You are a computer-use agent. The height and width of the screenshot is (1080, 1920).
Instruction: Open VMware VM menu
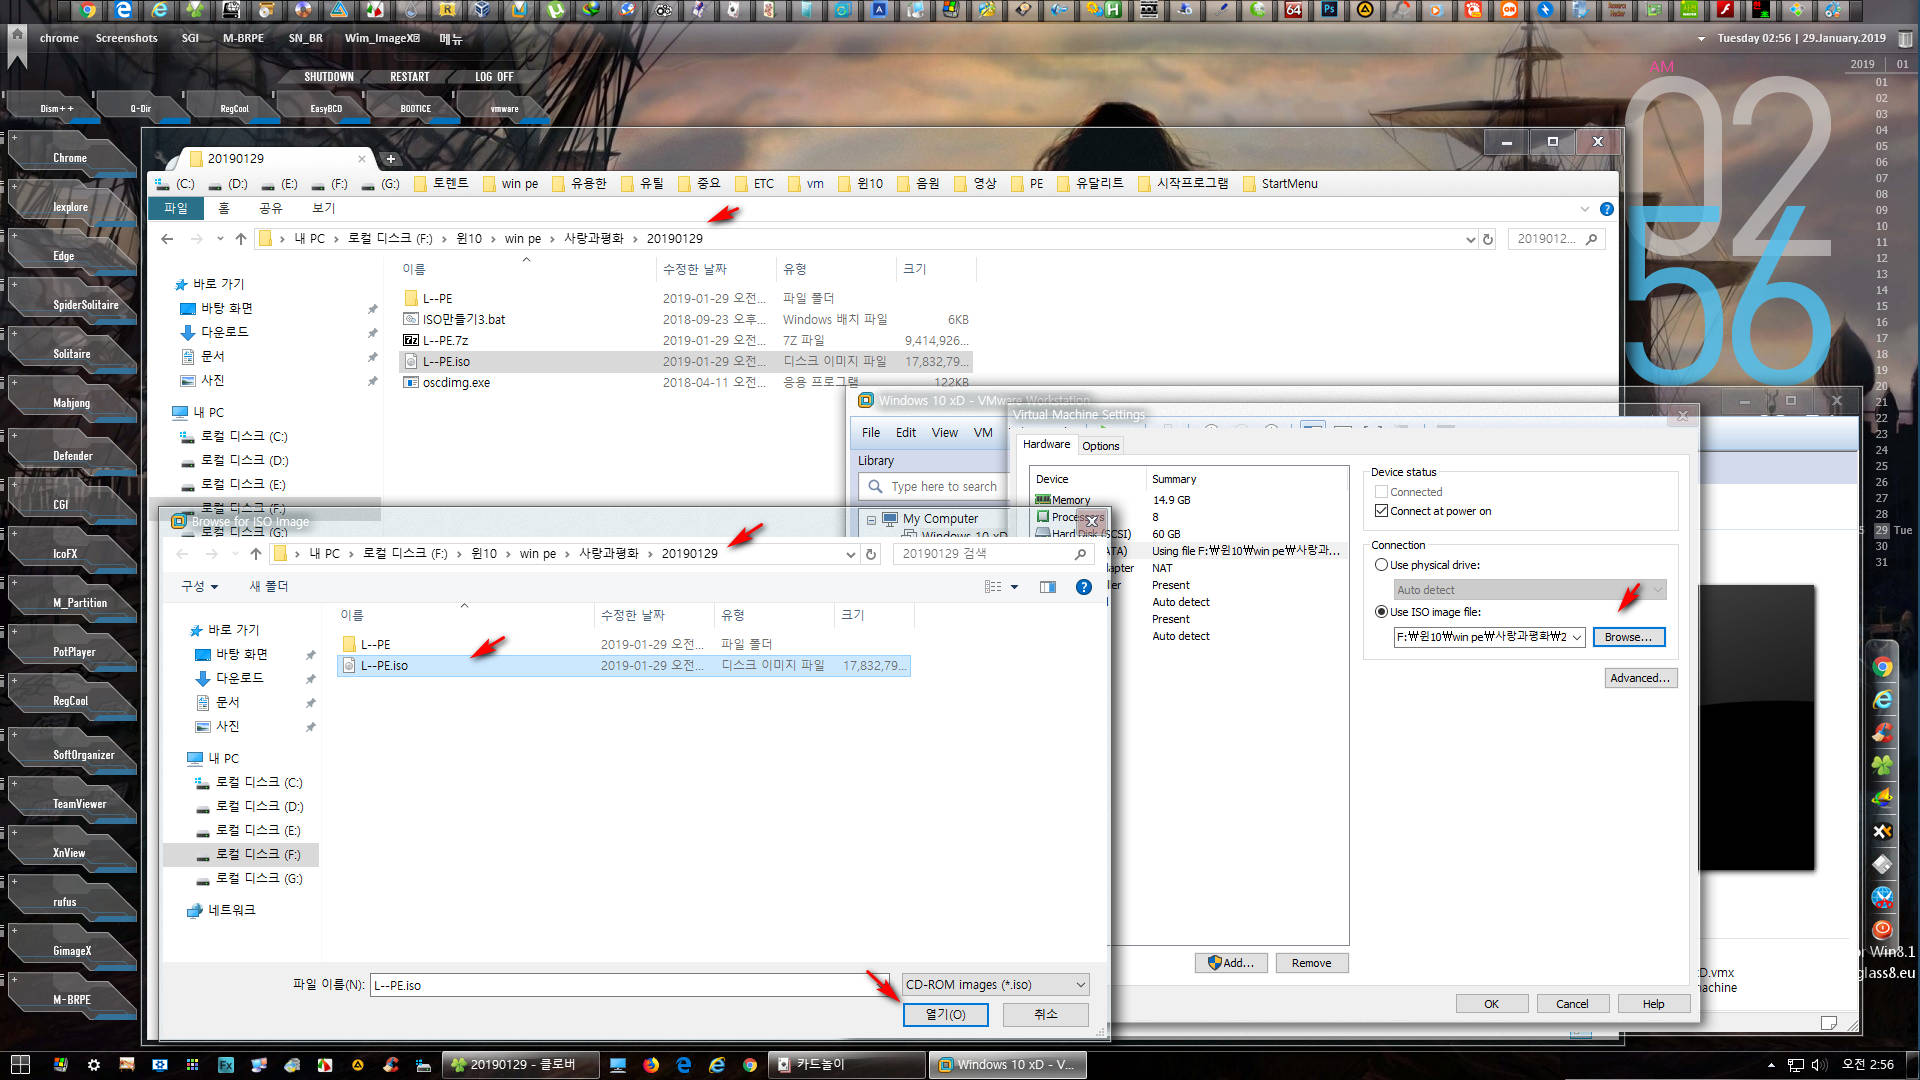[x=983, y=433]
